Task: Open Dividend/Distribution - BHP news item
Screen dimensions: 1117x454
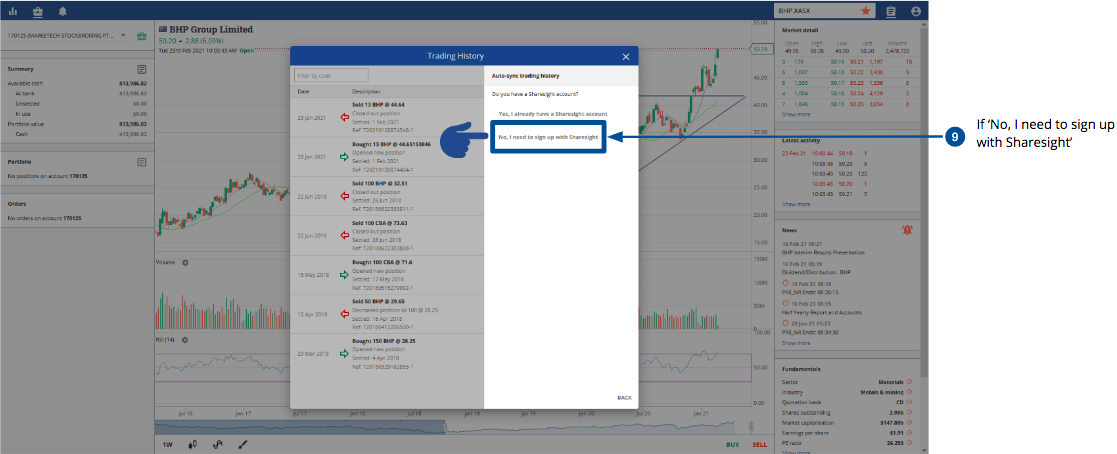Action: 816,272
